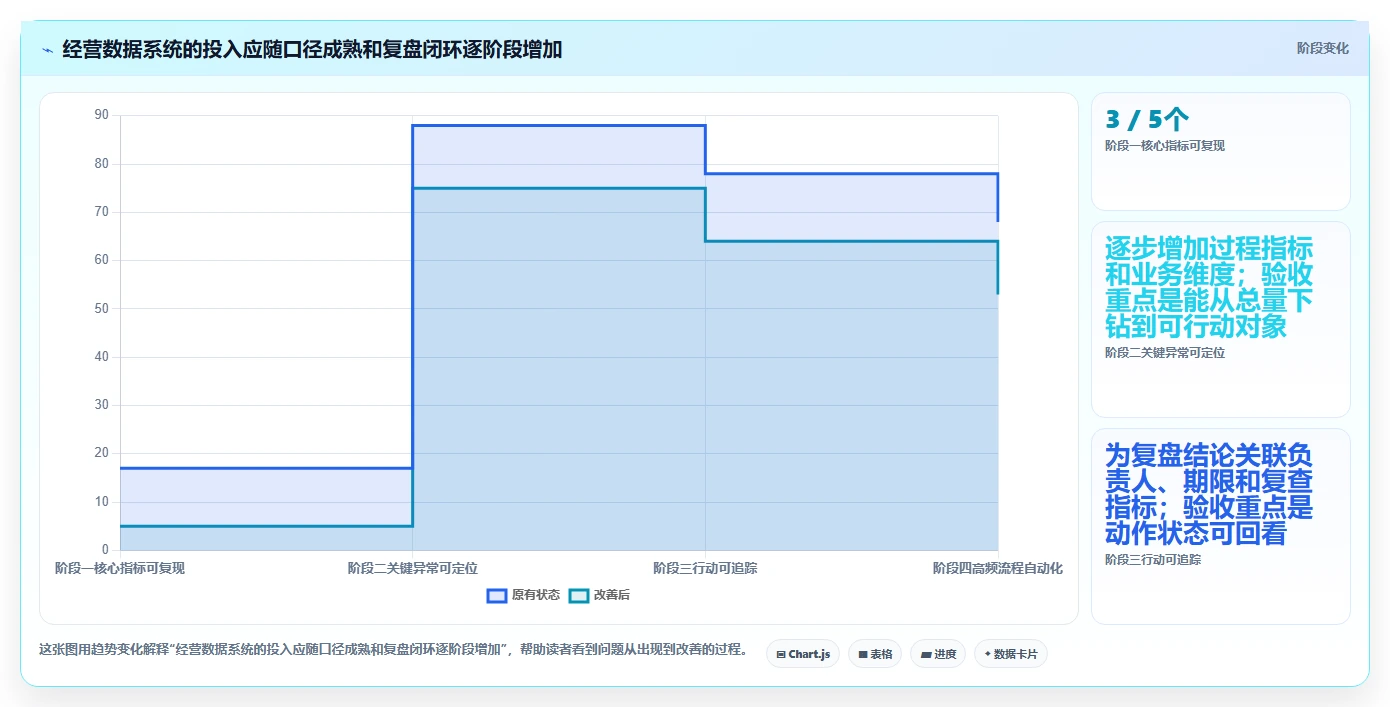Image resolution: width=1390 pixels, height=707 pixels.
Task: Click the chart description sentence below the chart
Action: click(393, 649)
